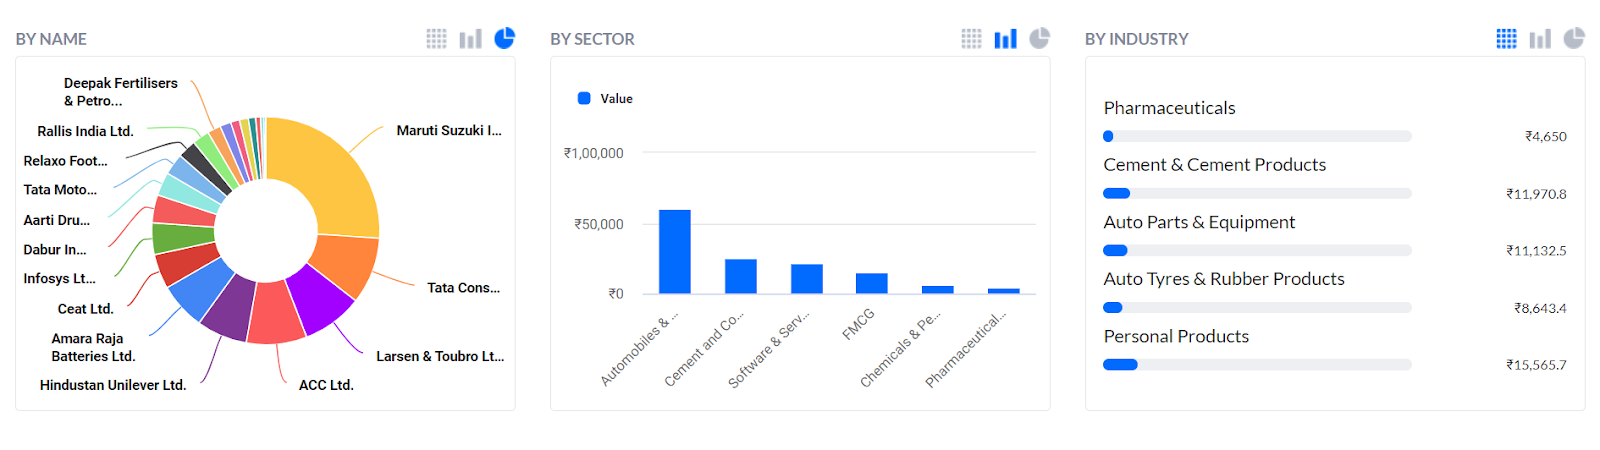Screen dimensions: 1600x450
Task: Click the Rallis India Ltd. label
Action: click(x=85, y=131)
